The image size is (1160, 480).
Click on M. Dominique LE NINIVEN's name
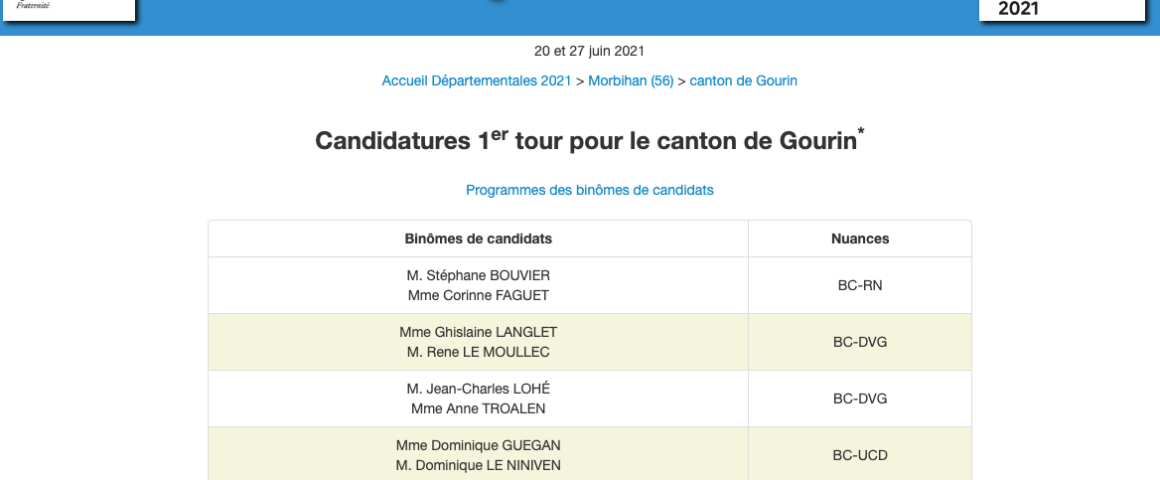[x=478, y=465]
